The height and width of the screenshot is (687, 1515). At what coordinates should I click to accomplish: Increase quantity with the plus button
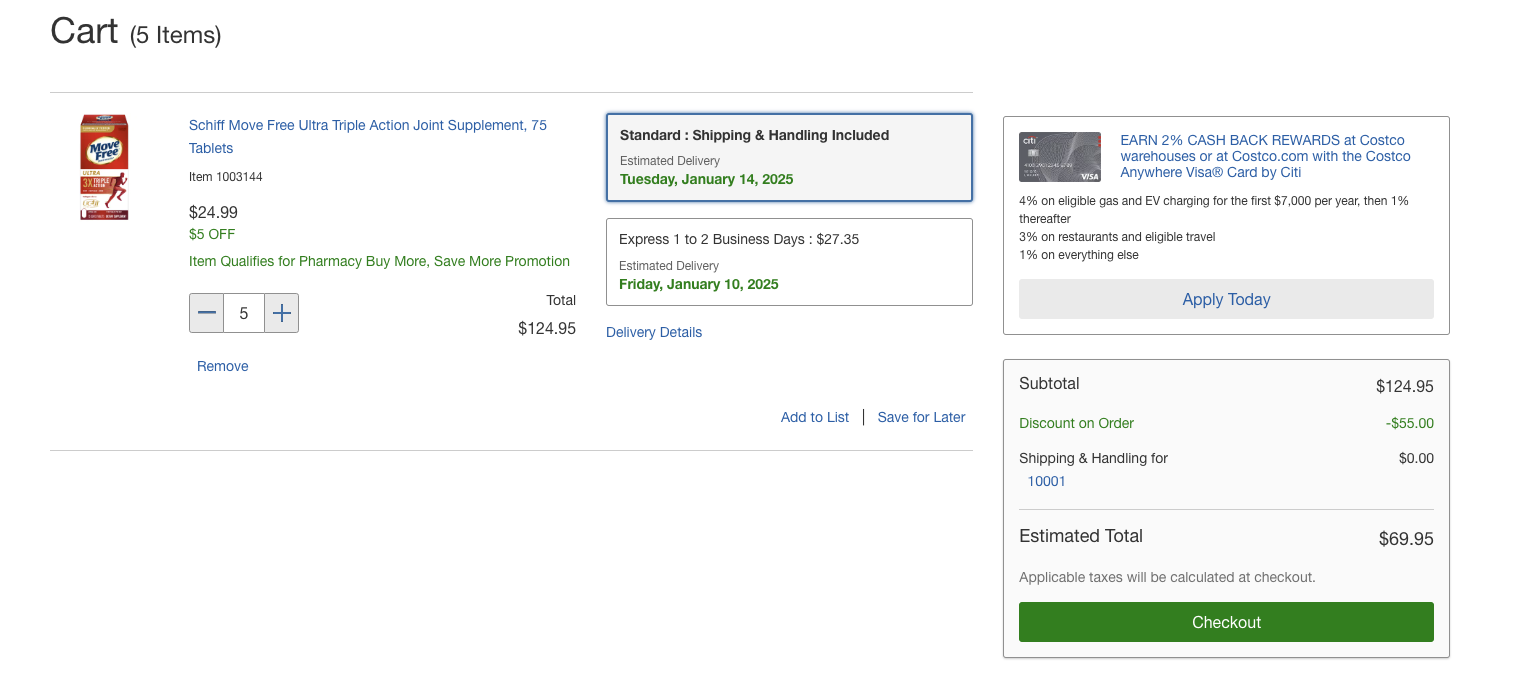click(282, 313)
